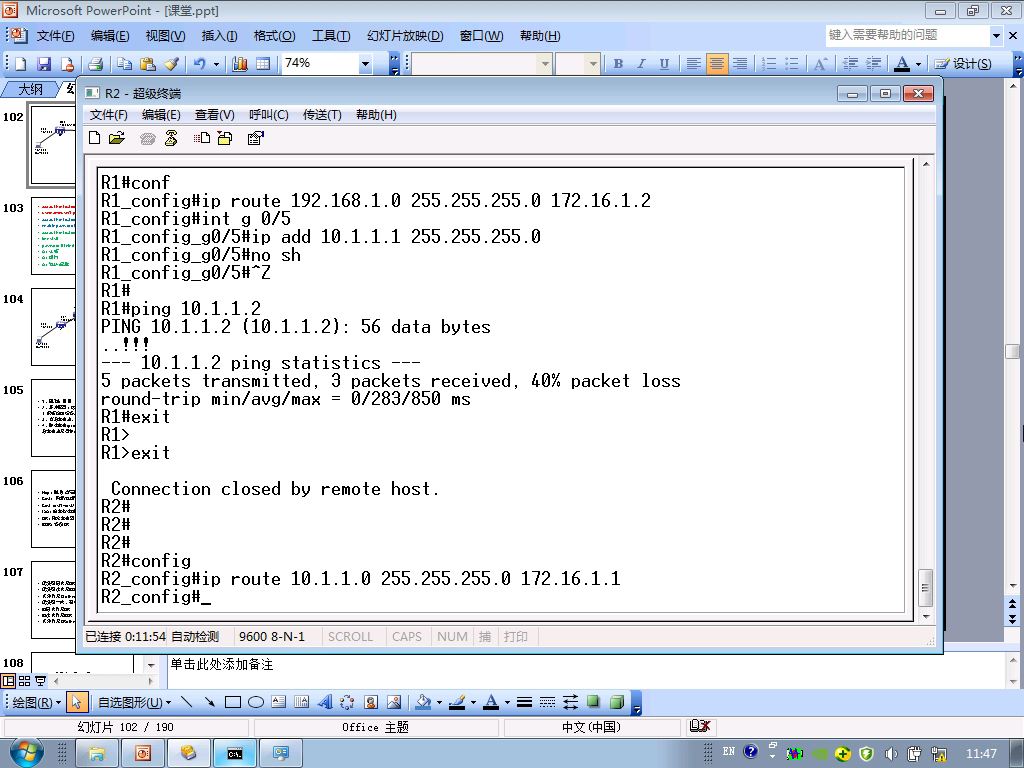Click Insert Picture icon in drawing toolbar

click(x=394, y=702)
